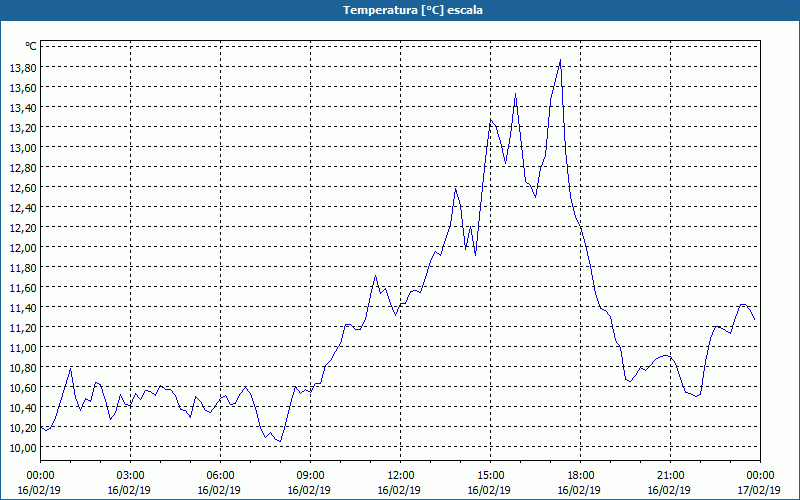The width and height of the screenshot is (800, 500).
Task: Click the 16/02/19 date under 12:00
Action: click(399, 490)
